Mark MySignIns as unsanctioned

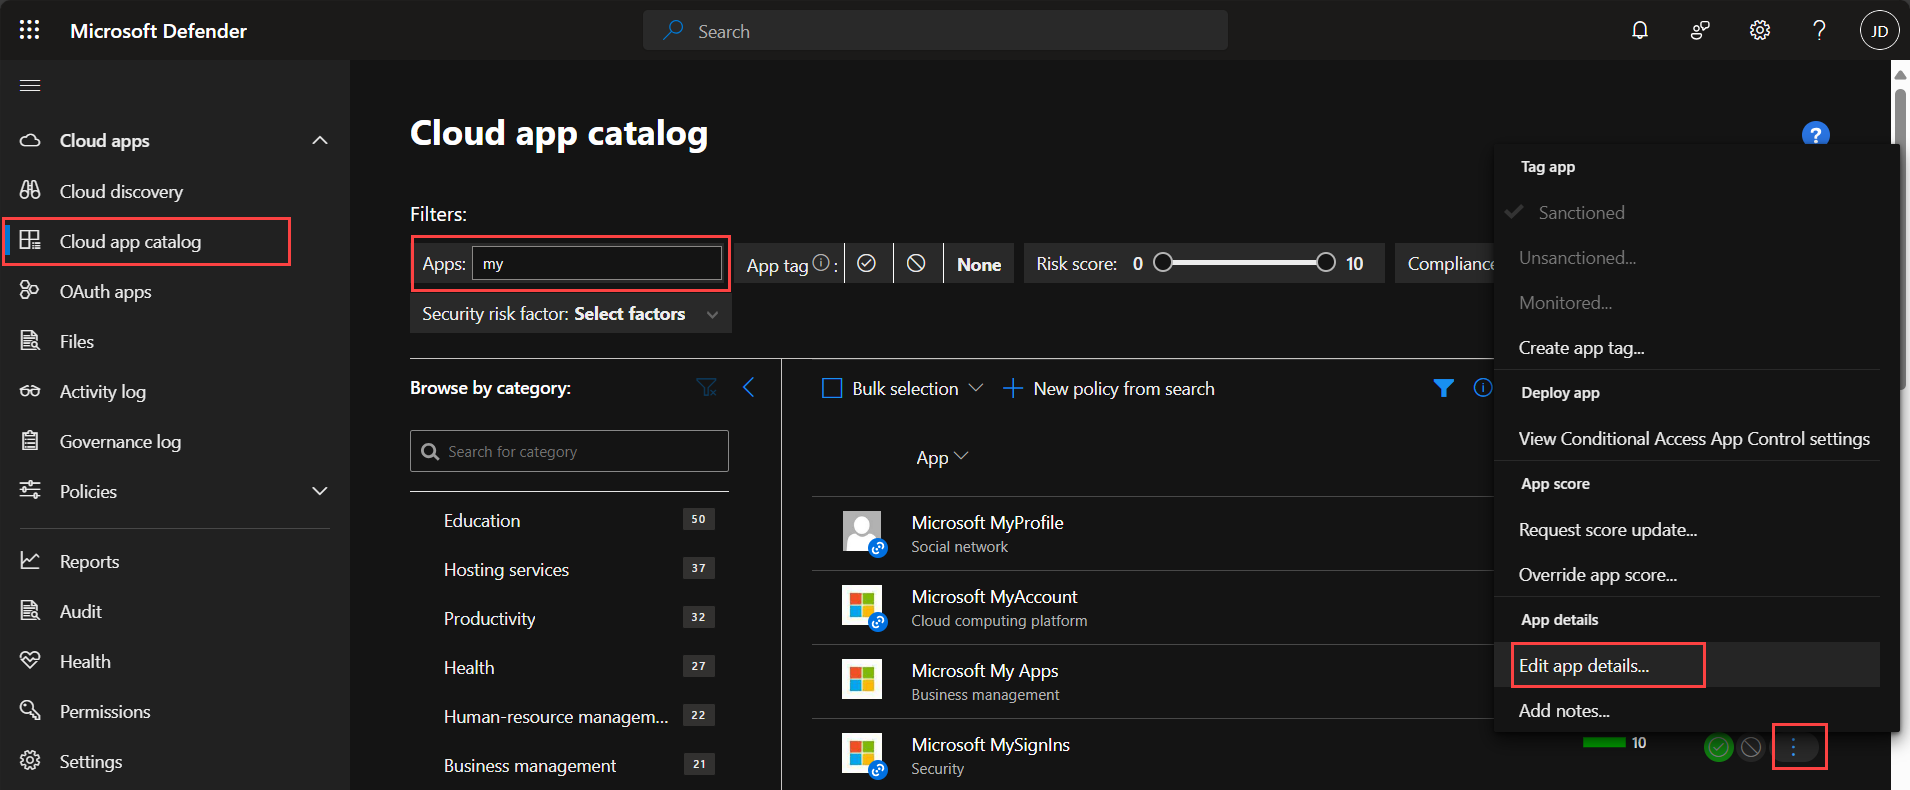[x=1751, y=747]
